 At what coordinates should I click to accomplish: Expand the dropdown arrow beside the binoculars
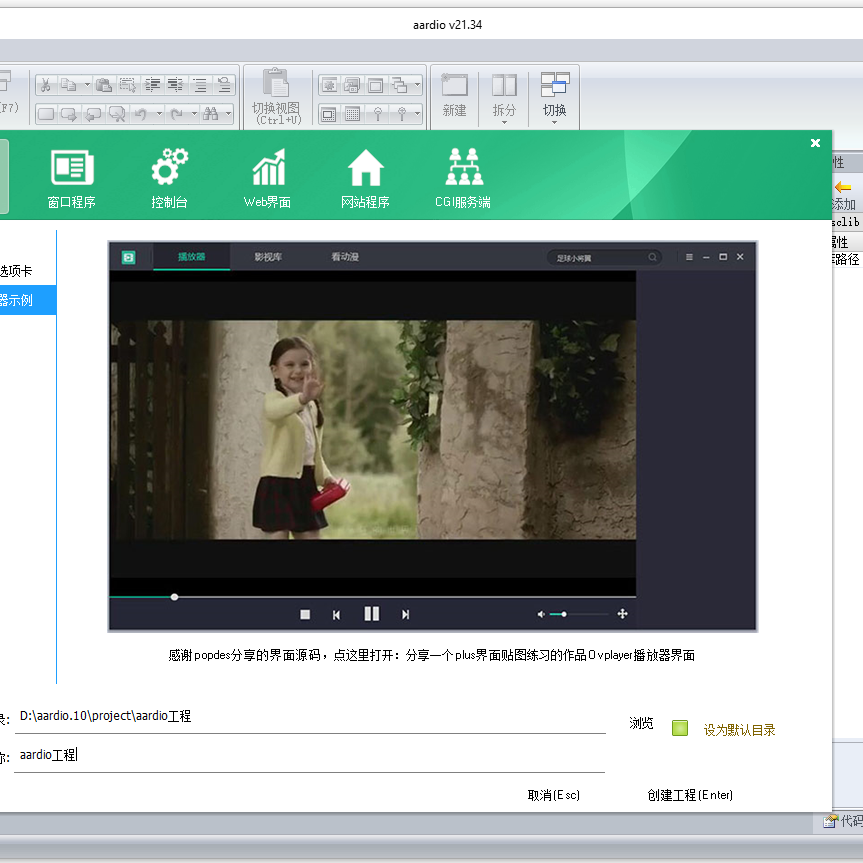click(x=228, y=114)
